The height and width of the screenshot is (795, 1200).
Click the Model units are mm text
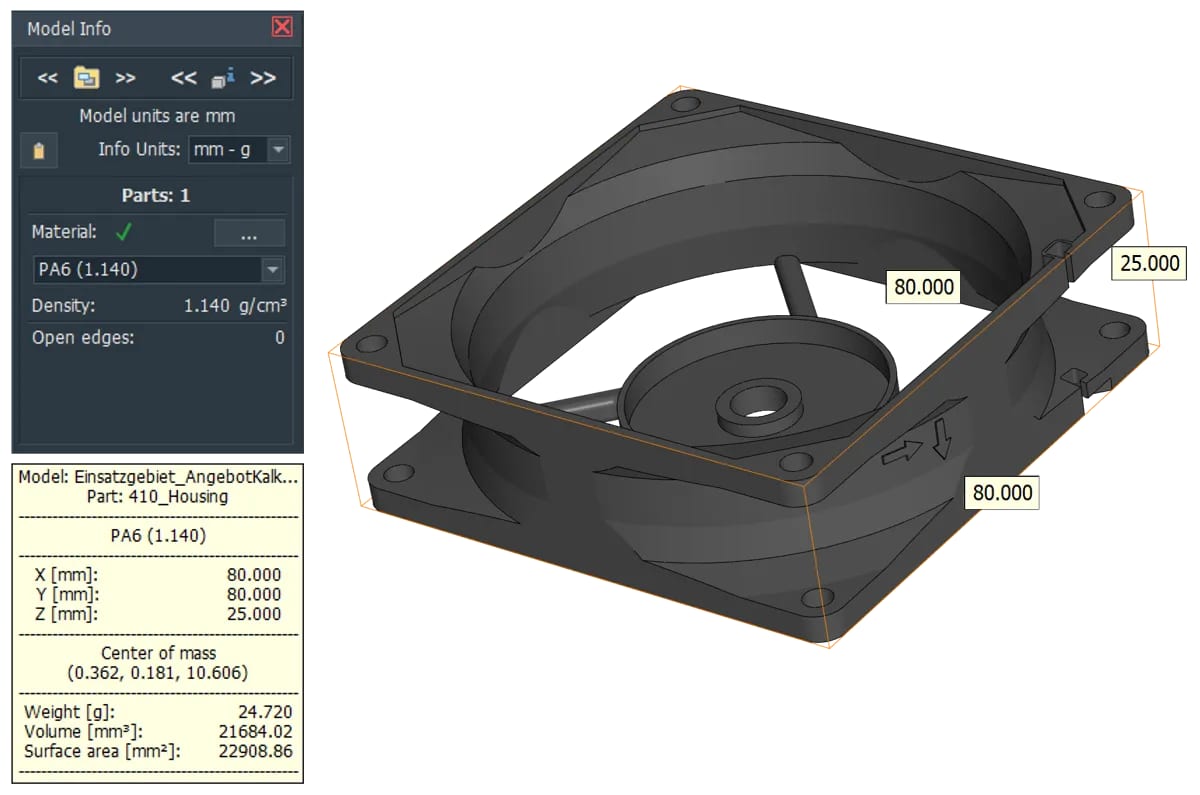(x=157, y=116)
